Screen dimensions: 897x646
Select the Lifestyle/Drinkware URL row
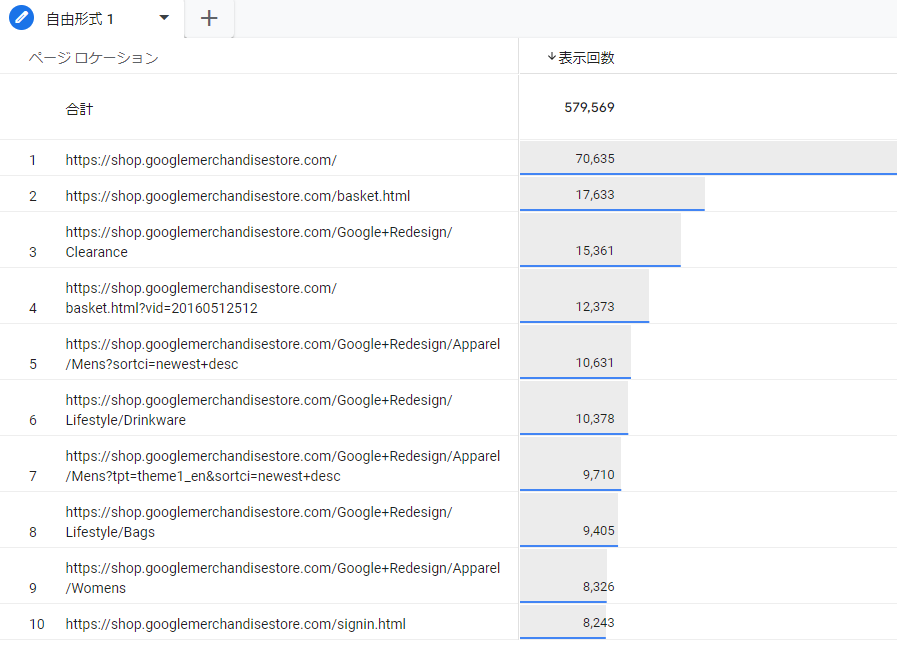pyautogui.click(x=259, y=410)
